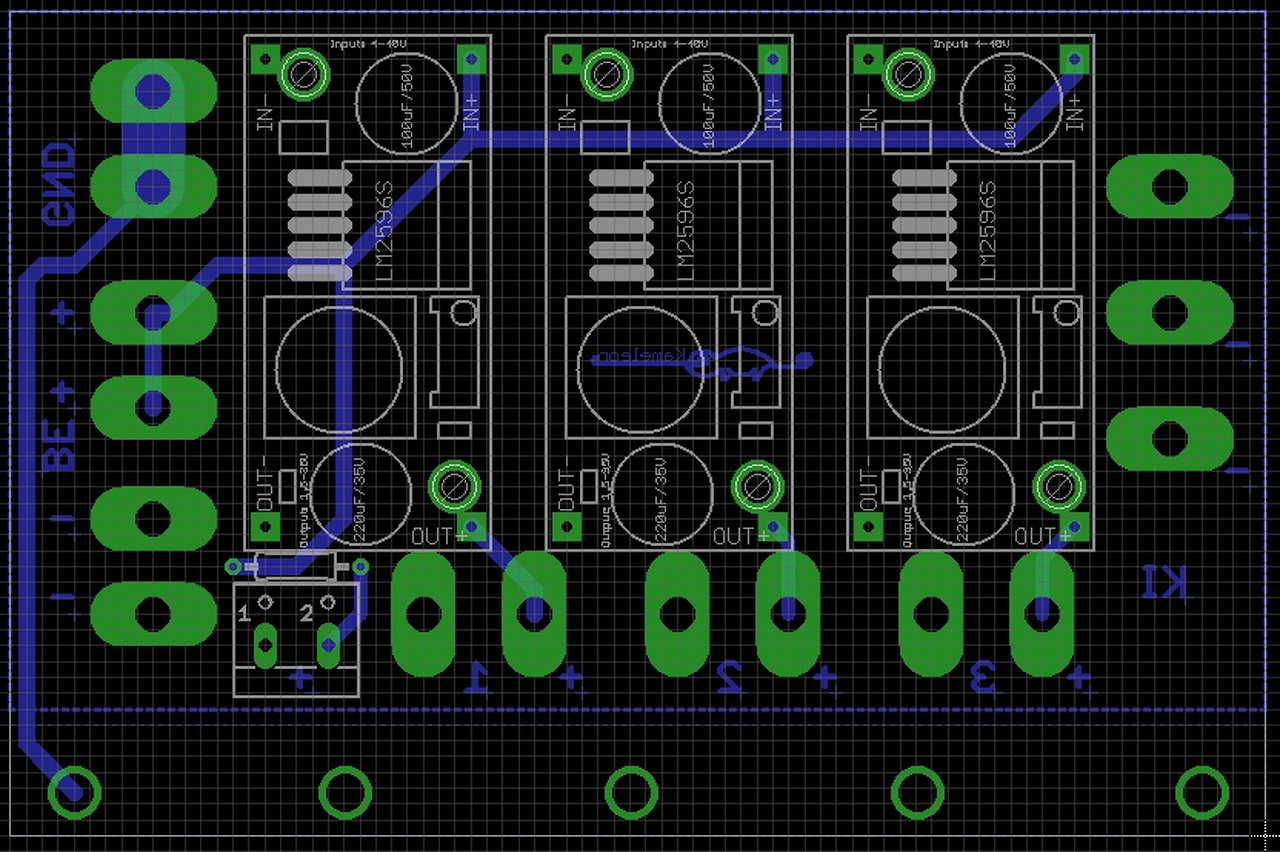
Task: Select the IN- square pad on the leftmost module
Action: [265, 59]
